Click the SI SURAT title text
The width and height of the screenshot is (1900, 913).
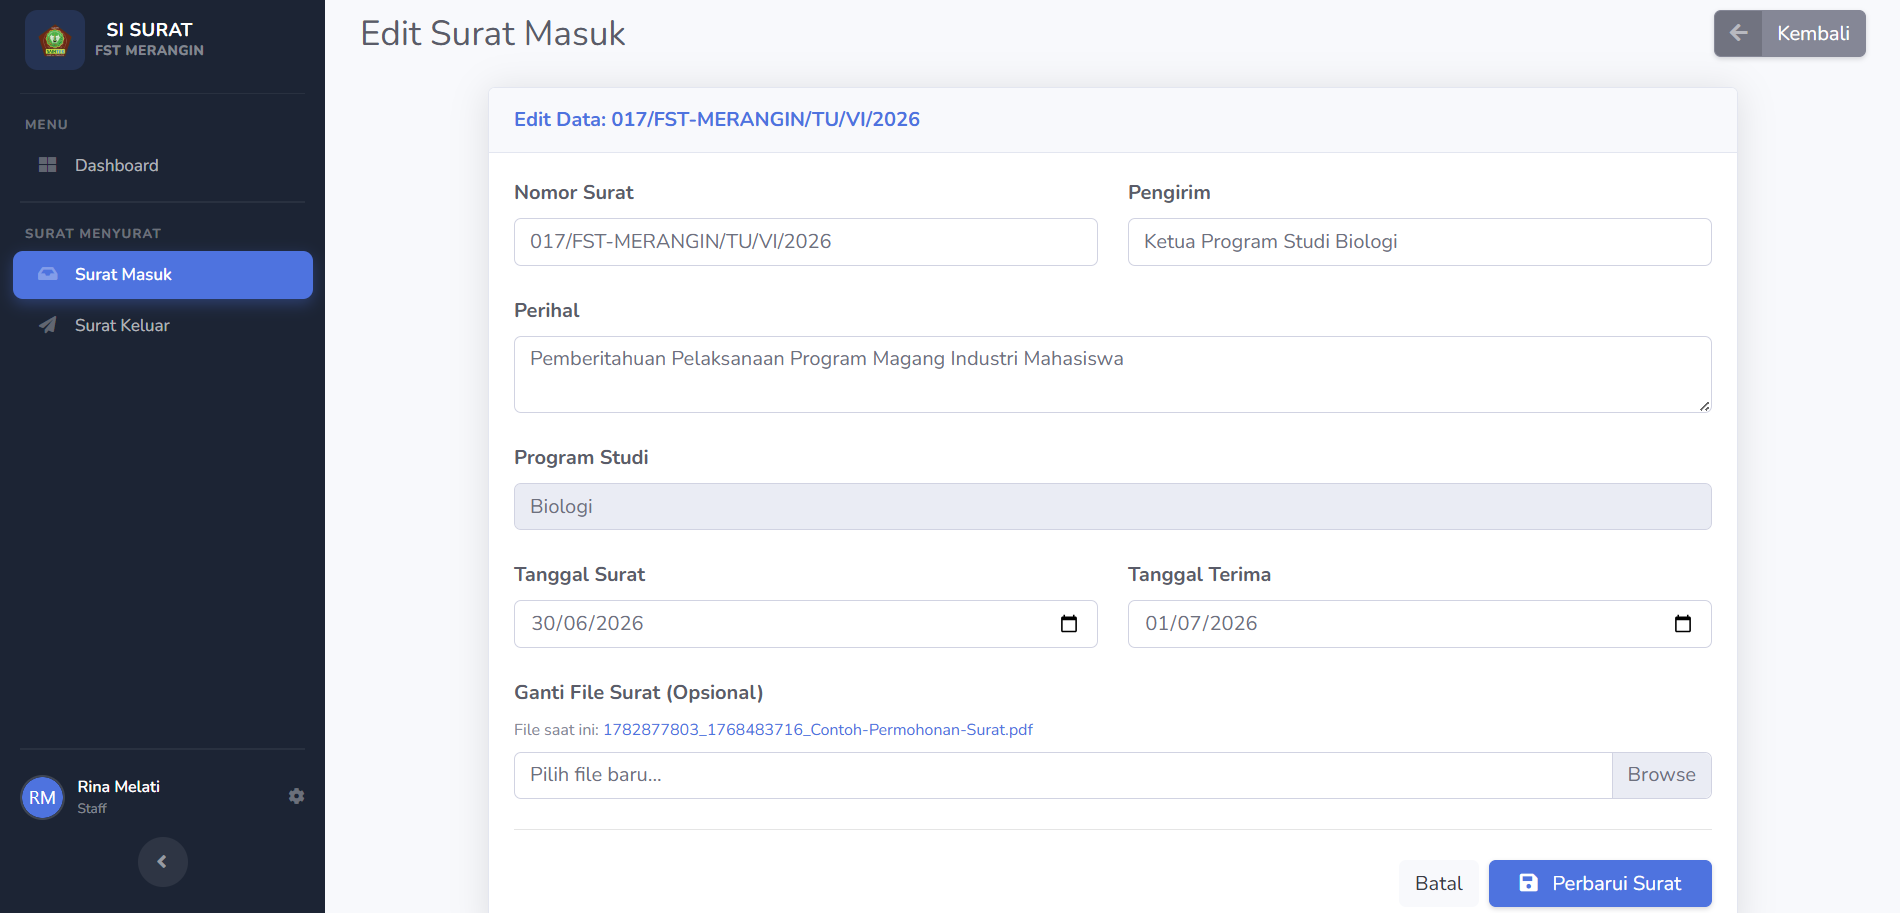point(149,30)
